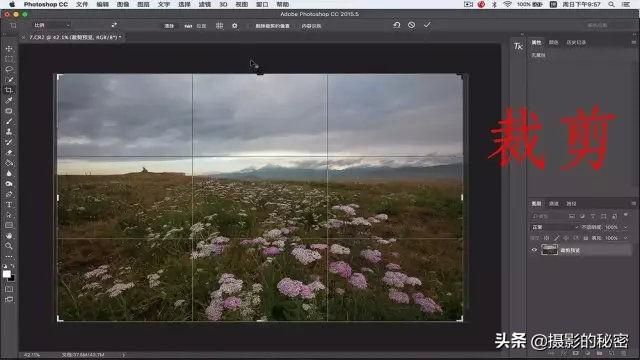Select the Zoom tool
The height and width of the screenshot is (360, 640).
pos(9,246)
